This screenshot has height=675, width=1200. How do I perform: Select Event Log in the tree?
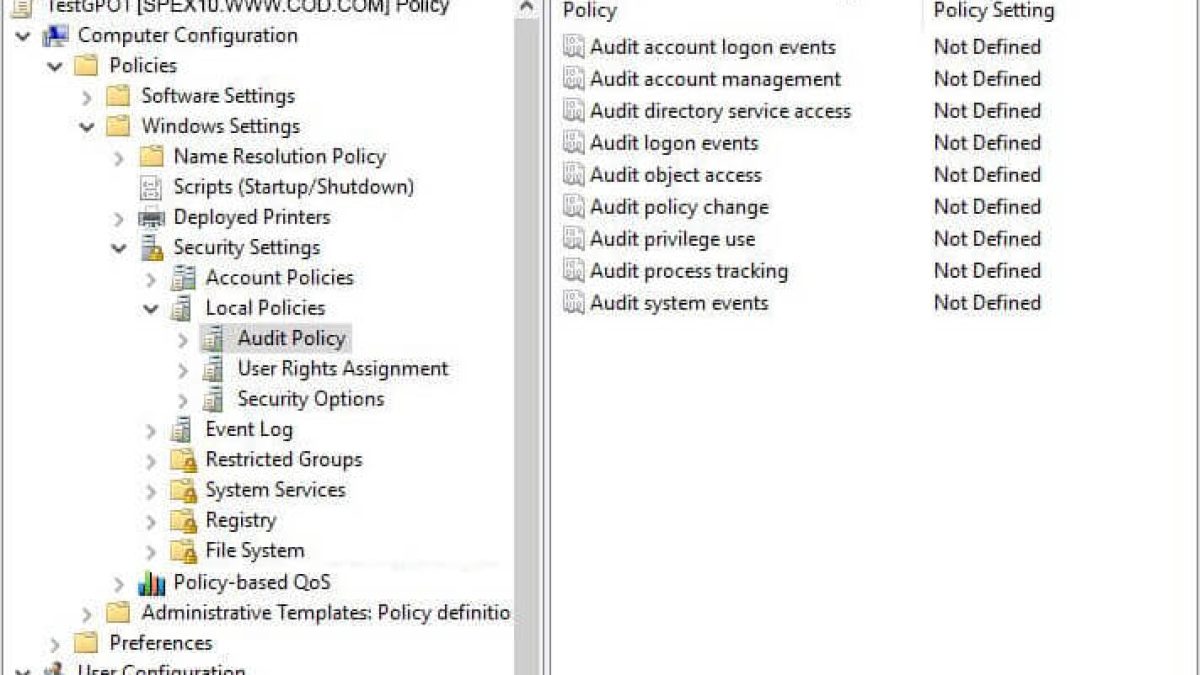[x=249, y=430]
